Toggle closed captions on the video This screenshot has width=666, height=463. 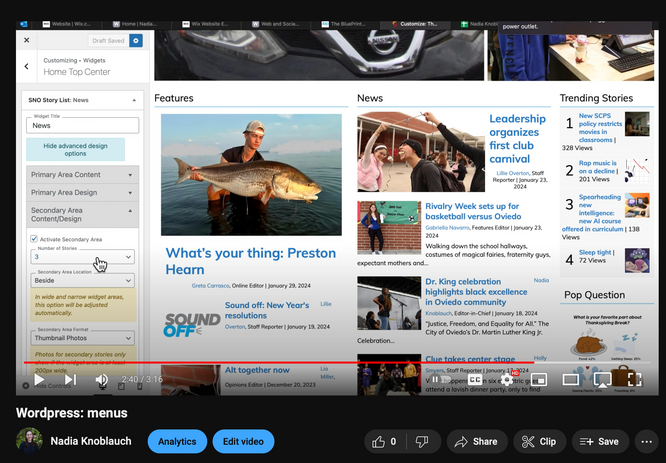[x=475, y=380]
